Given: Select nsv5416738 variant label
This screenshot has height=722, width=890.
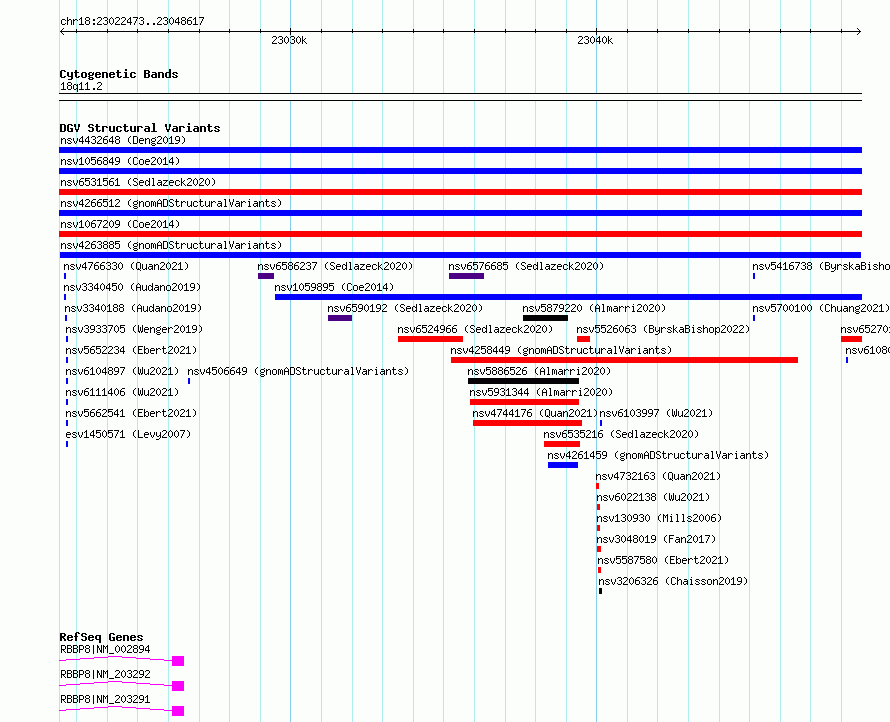Looking at the screenshot, I should [x=821, y=266].
